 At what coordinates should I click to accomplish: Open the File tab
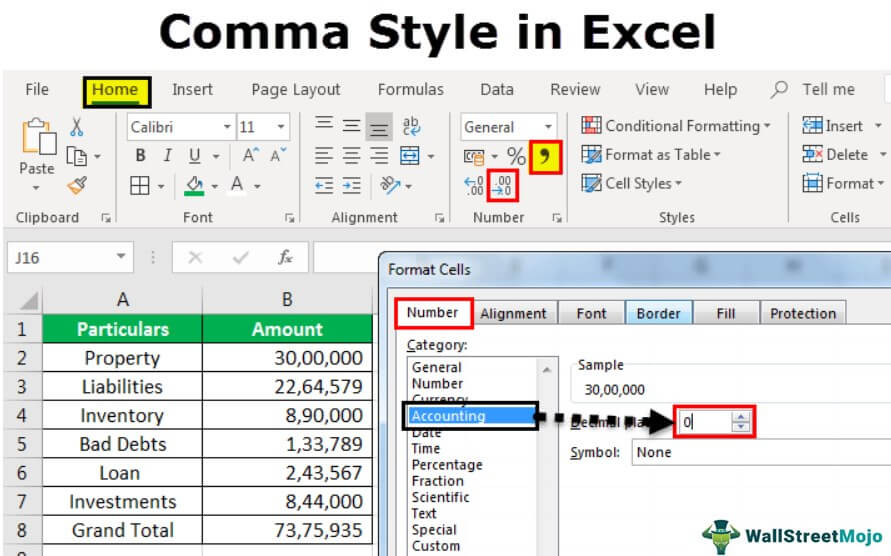(37, 89)
